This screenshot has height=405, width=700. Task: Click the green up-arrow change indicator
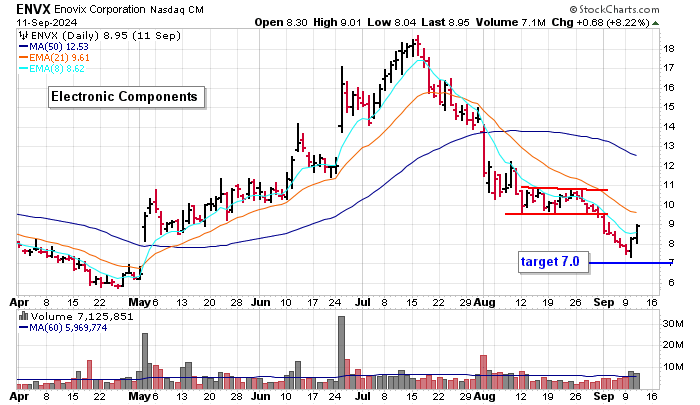point(655,23)
